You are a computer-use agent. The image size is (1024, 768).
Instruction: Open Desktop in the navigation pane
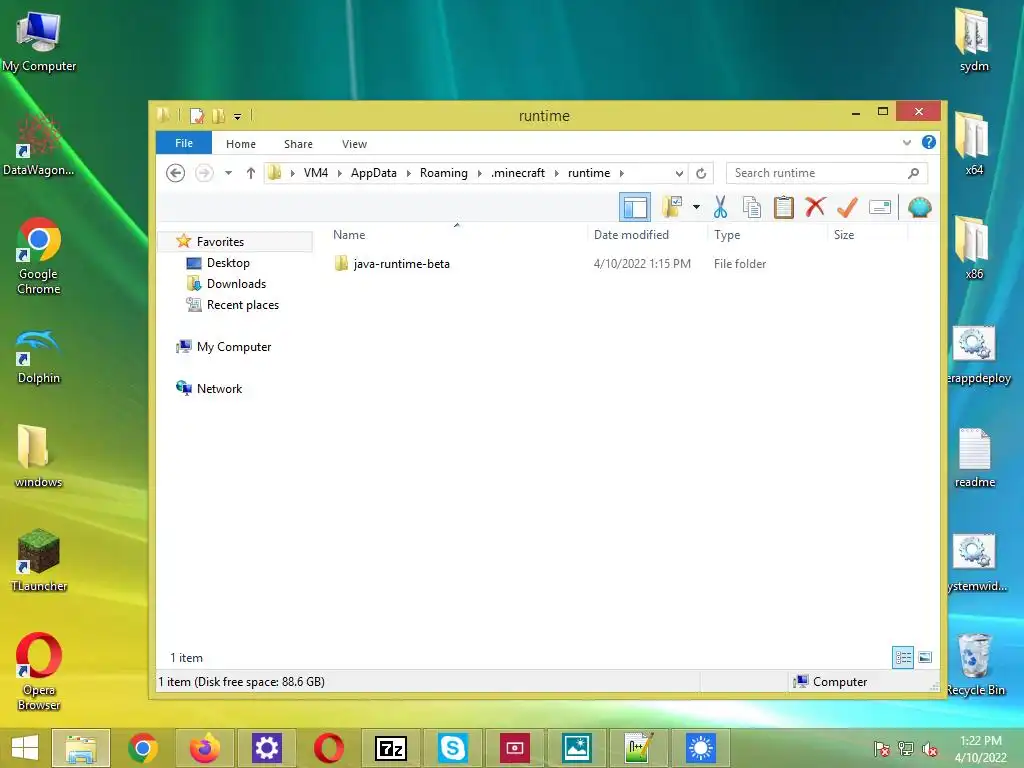pos(228,263)
